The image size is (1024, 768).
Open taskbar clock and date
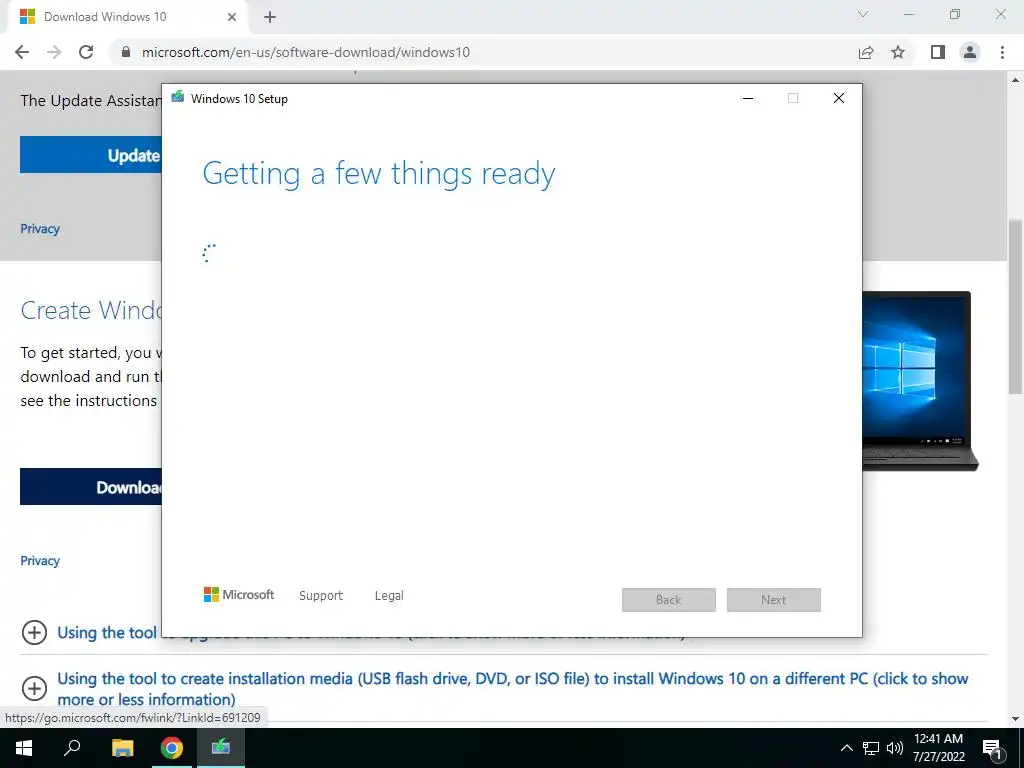click(938, 748)
